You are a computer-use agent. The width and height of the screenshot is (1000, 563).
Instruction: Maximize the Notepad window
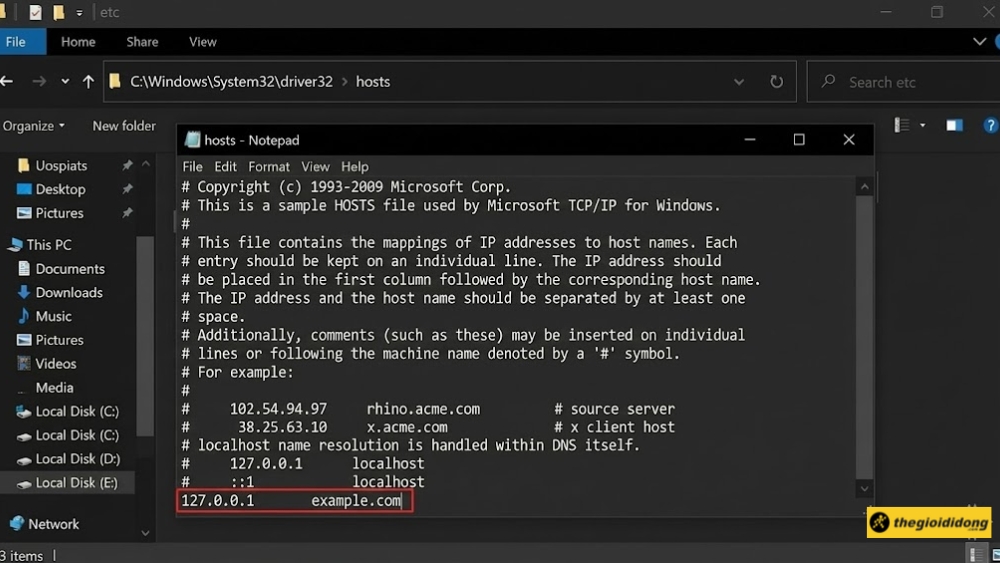coord(799,140)
